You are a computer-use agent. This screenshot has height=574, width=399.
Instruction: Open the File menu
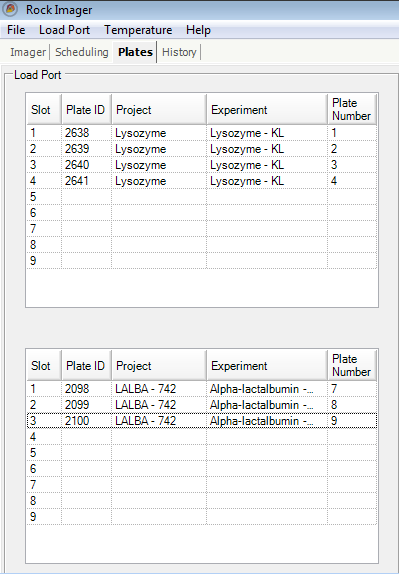[16, 30]
